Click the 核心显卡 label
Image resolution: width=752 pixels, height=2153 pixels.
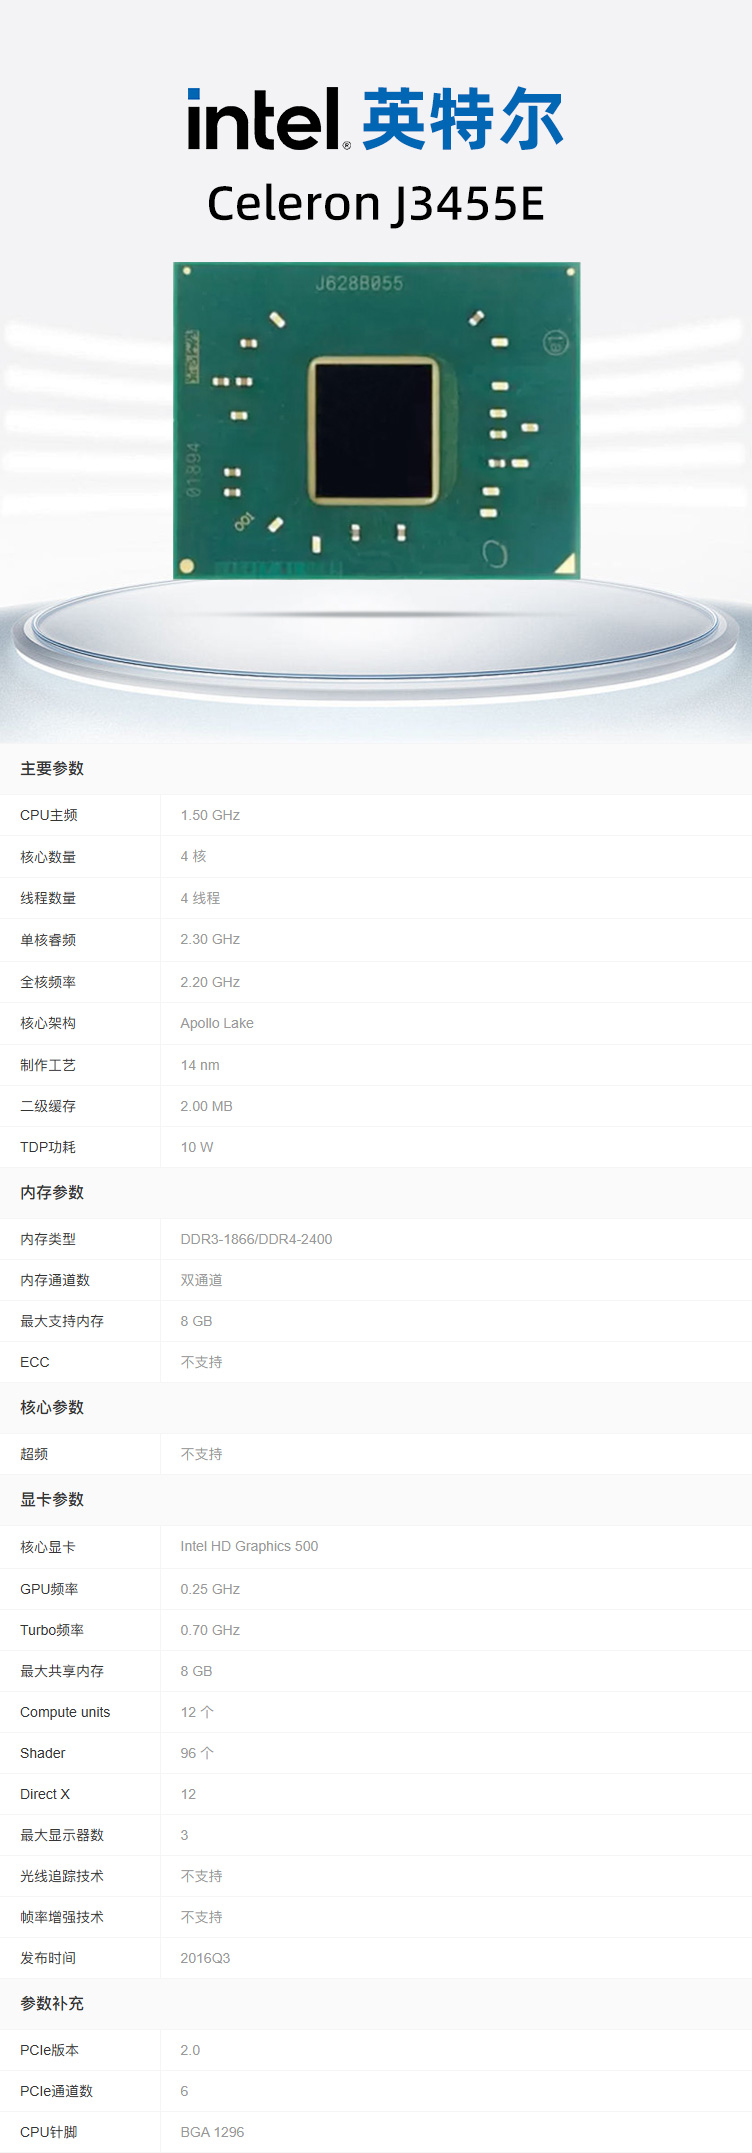(48, 1547)
